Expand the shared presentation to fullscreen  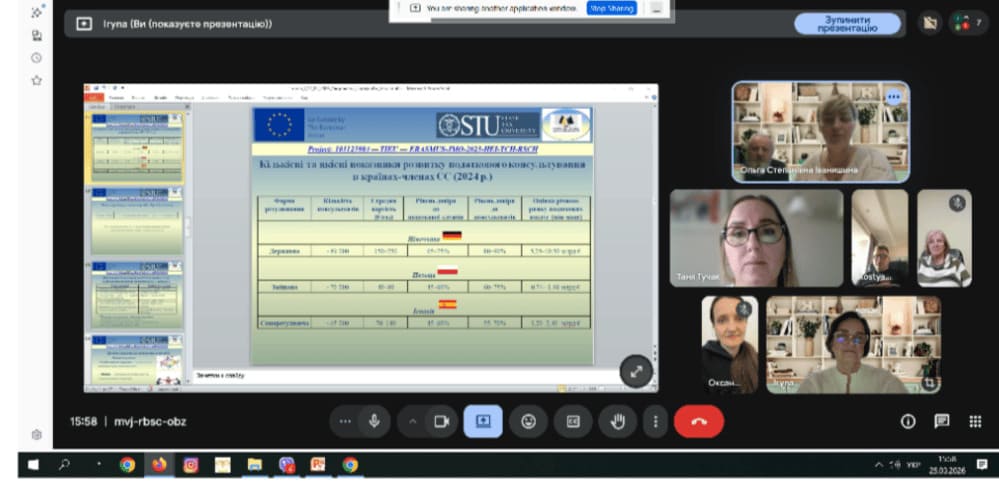[x=636, y=370]
